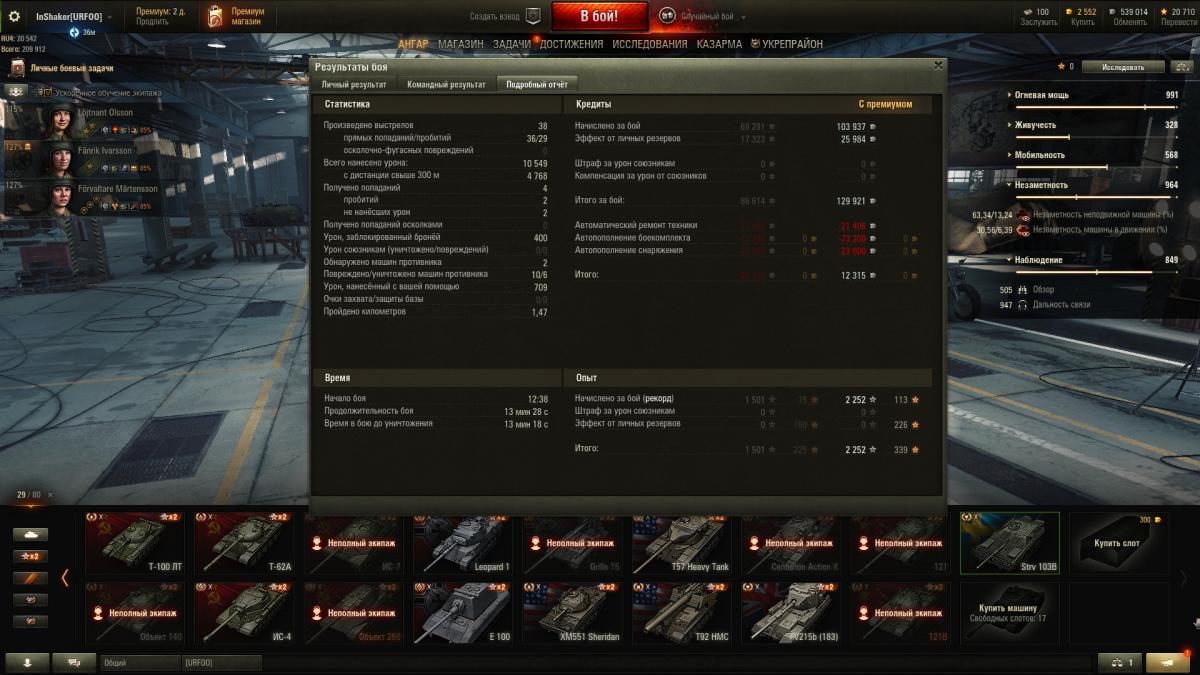Open the vehicle comparison scales button
Screen dimensions: 1200x675
(1120, 662)
